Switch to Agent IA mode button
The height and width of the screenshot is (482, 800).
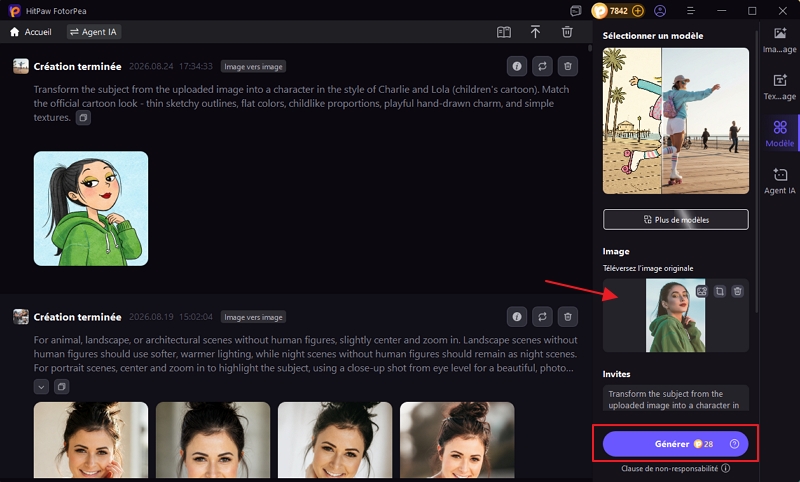[x=93, y=32]
